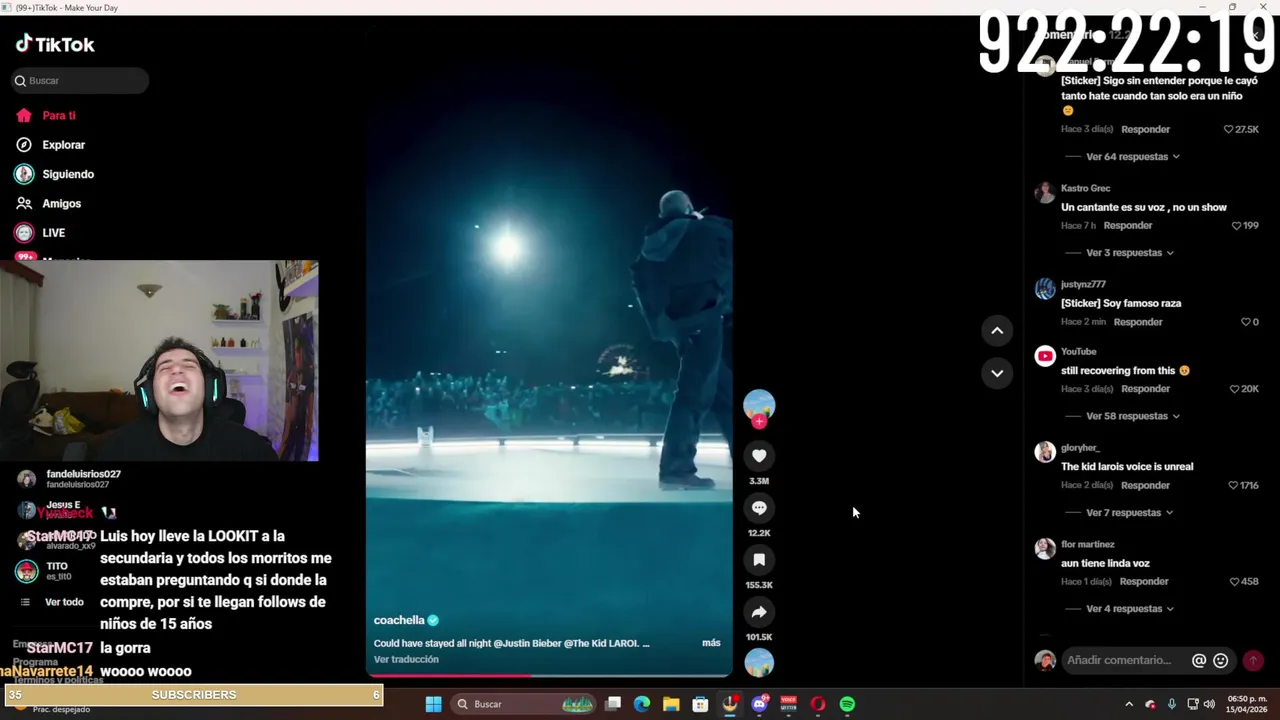Mention a user with the @ icon

[1199, 660]
